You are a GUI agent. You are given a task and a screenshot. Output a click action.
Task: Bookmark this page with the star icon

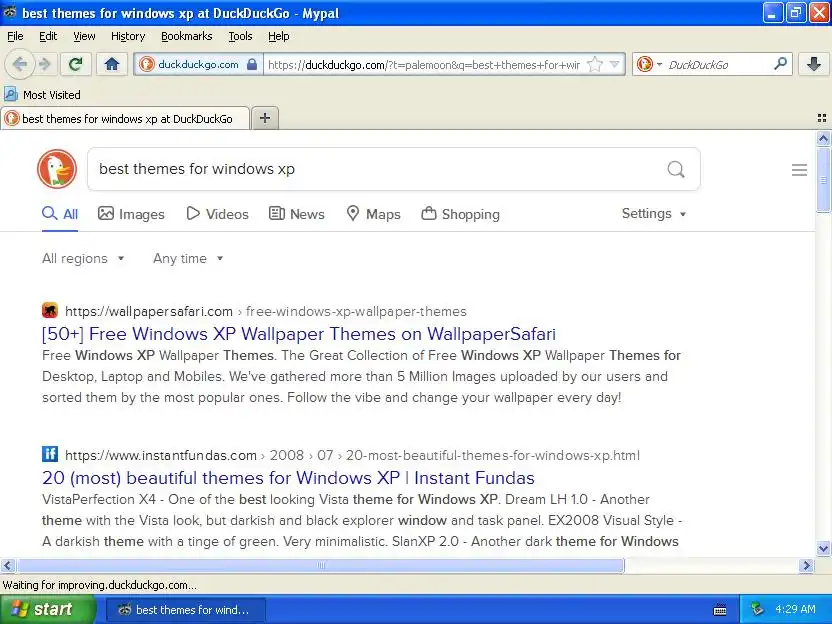tap(595, 65)
